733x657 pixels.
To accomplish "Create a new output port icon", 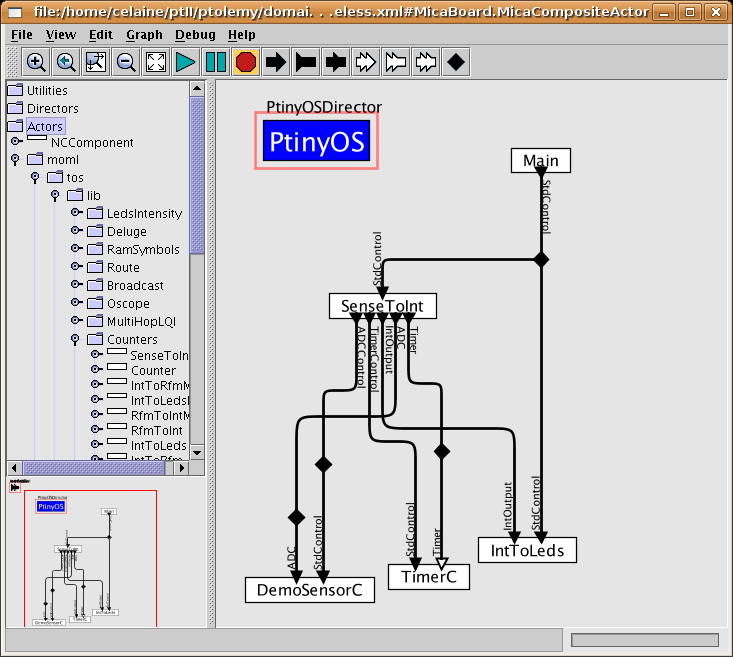I will pos(306,62).
